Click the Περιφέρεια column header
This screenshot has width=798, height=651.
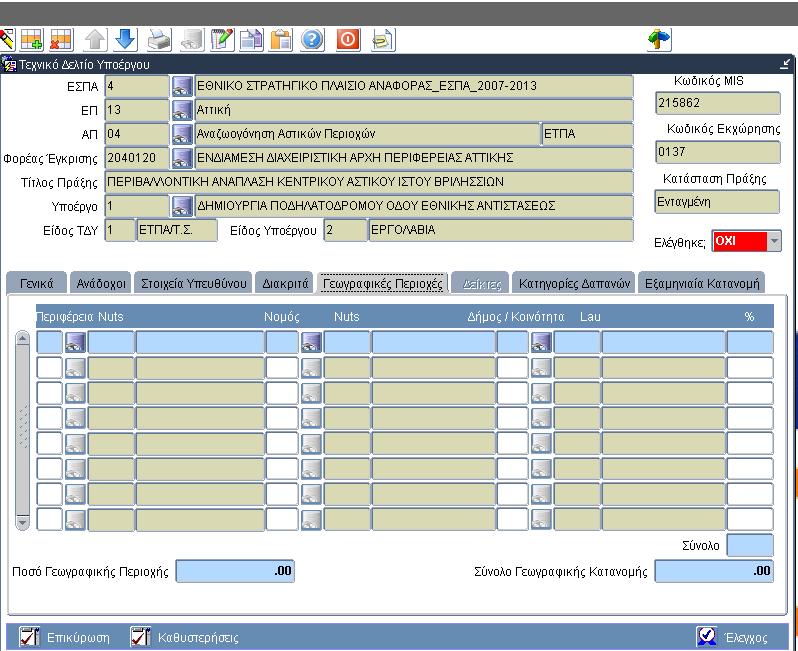pyautogui.click(x=65, y=317)
